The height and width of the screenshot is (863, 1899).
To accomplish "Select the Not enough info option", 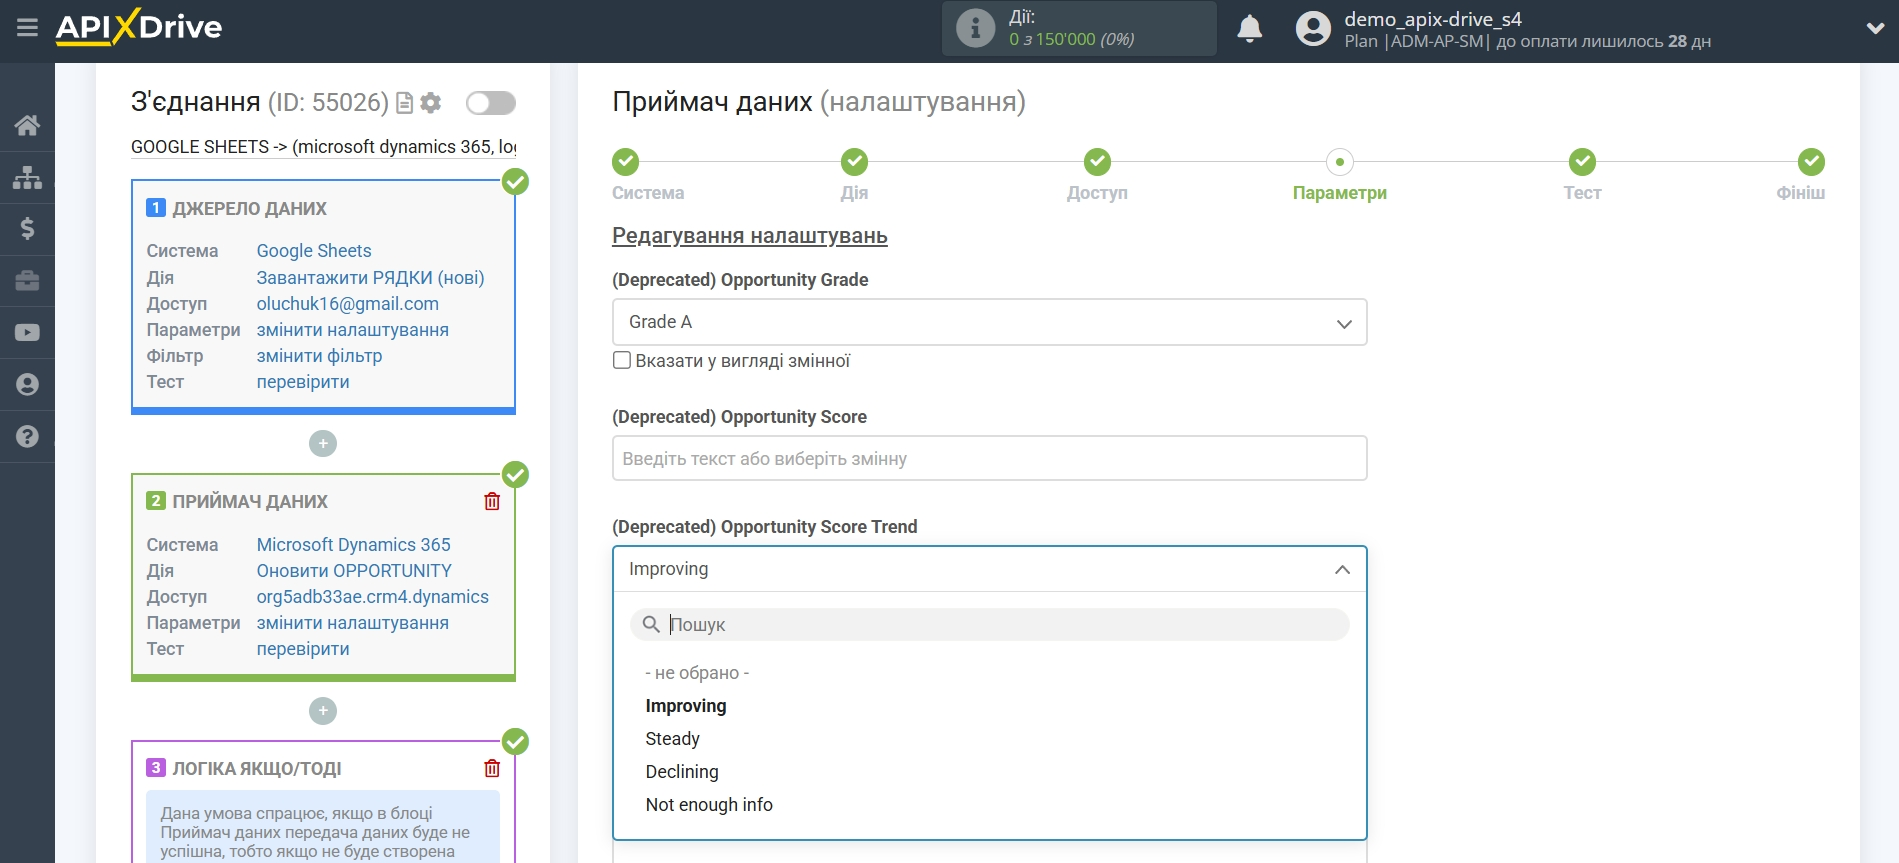I will 709,805.
